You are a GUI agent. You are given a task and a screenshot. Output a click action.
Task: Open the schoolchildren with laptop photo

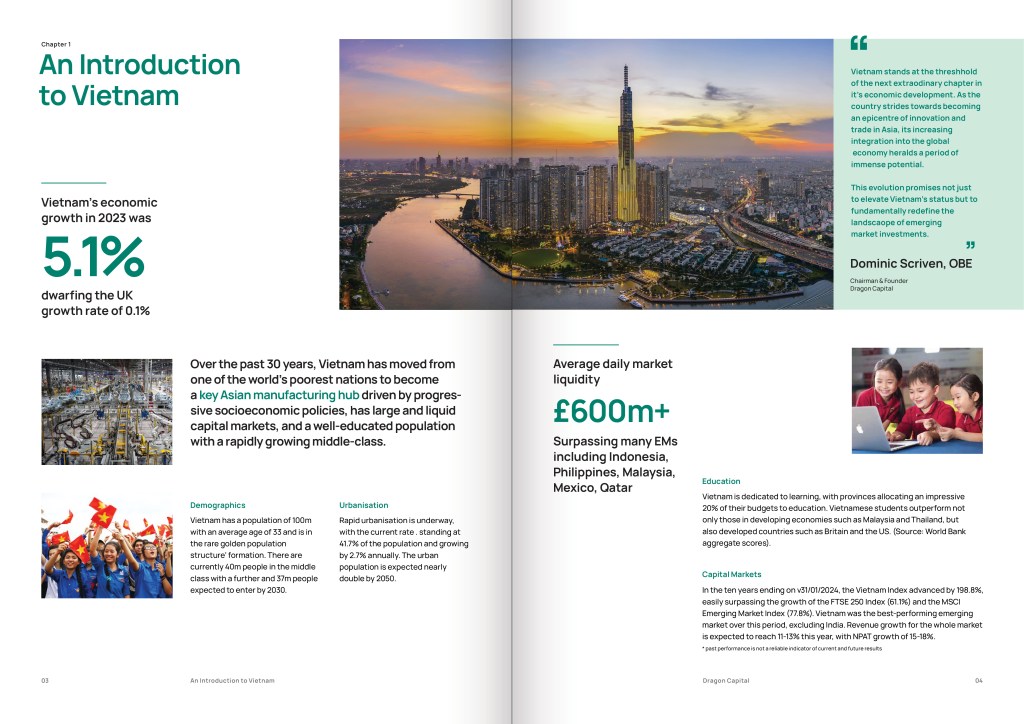click(x=918, y=401)
